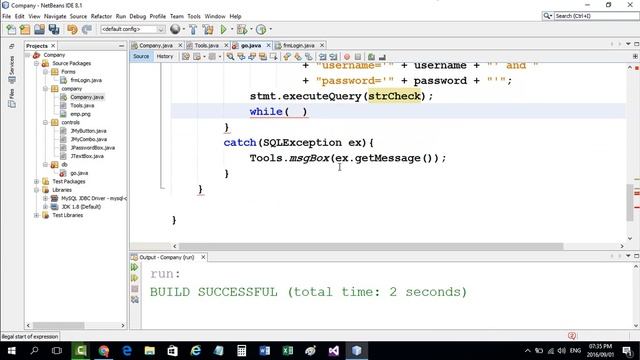The height and width of the screenshot is (360, 640).
Task: Click the Save All toolbar icon
Action: [x=54, y=29]
